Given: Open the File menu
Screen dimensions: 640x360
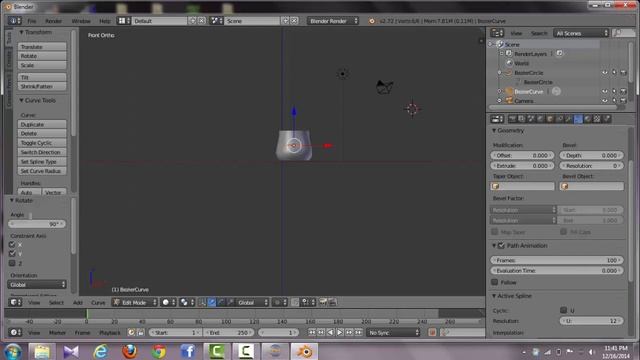Looking at the screenshot, I should point(32,21).
